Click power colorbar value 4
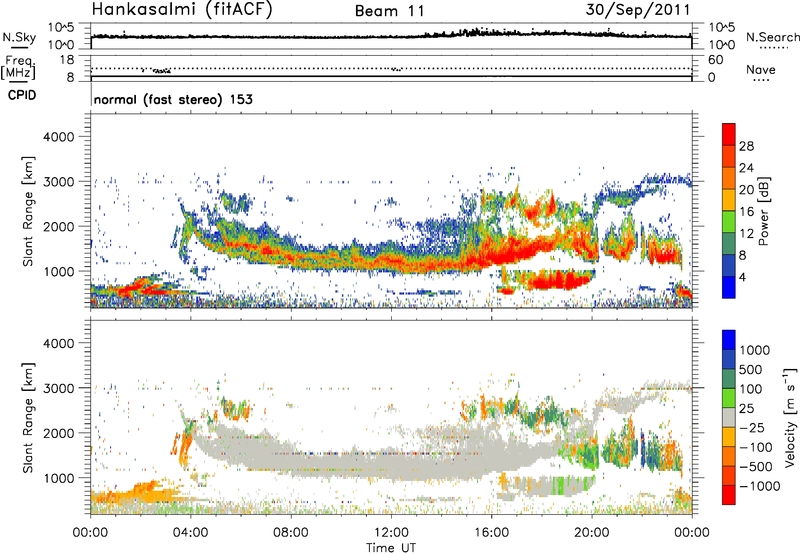This screenshot has width=800, height=554. 742,277
